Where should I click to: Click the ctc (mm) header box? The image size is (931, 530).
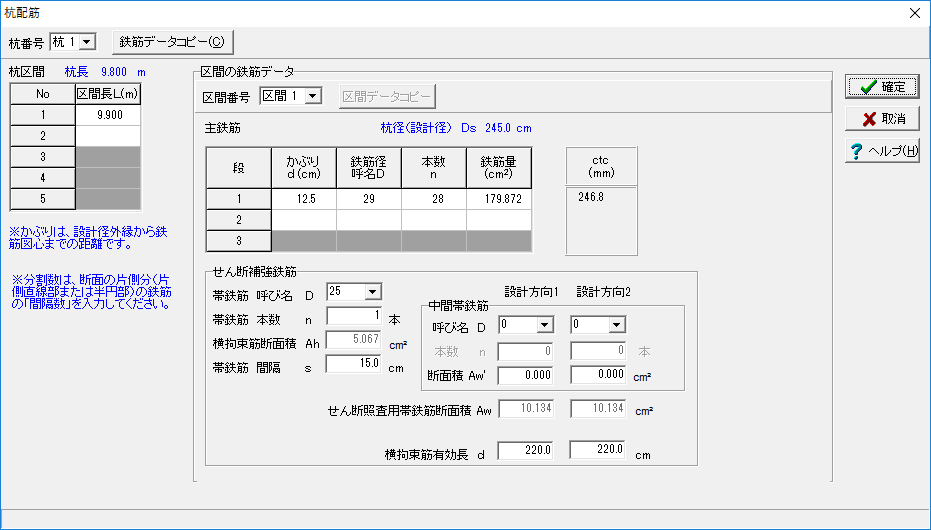(601, 167)
